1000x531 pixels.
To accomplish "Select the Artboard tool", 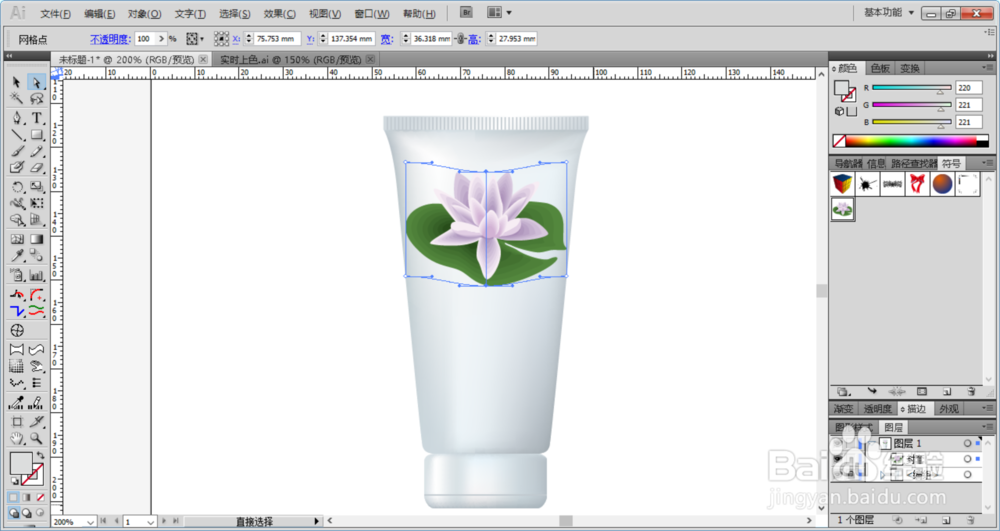I will pyautogui.click(x=17, y=422).
